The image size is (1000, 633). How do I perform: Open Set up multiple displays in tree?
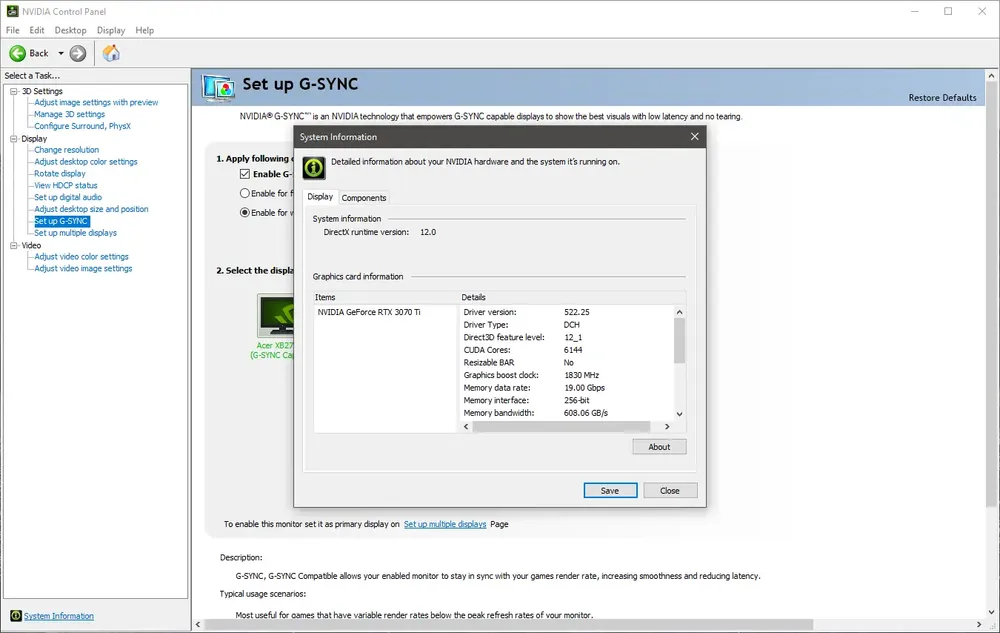76,233
